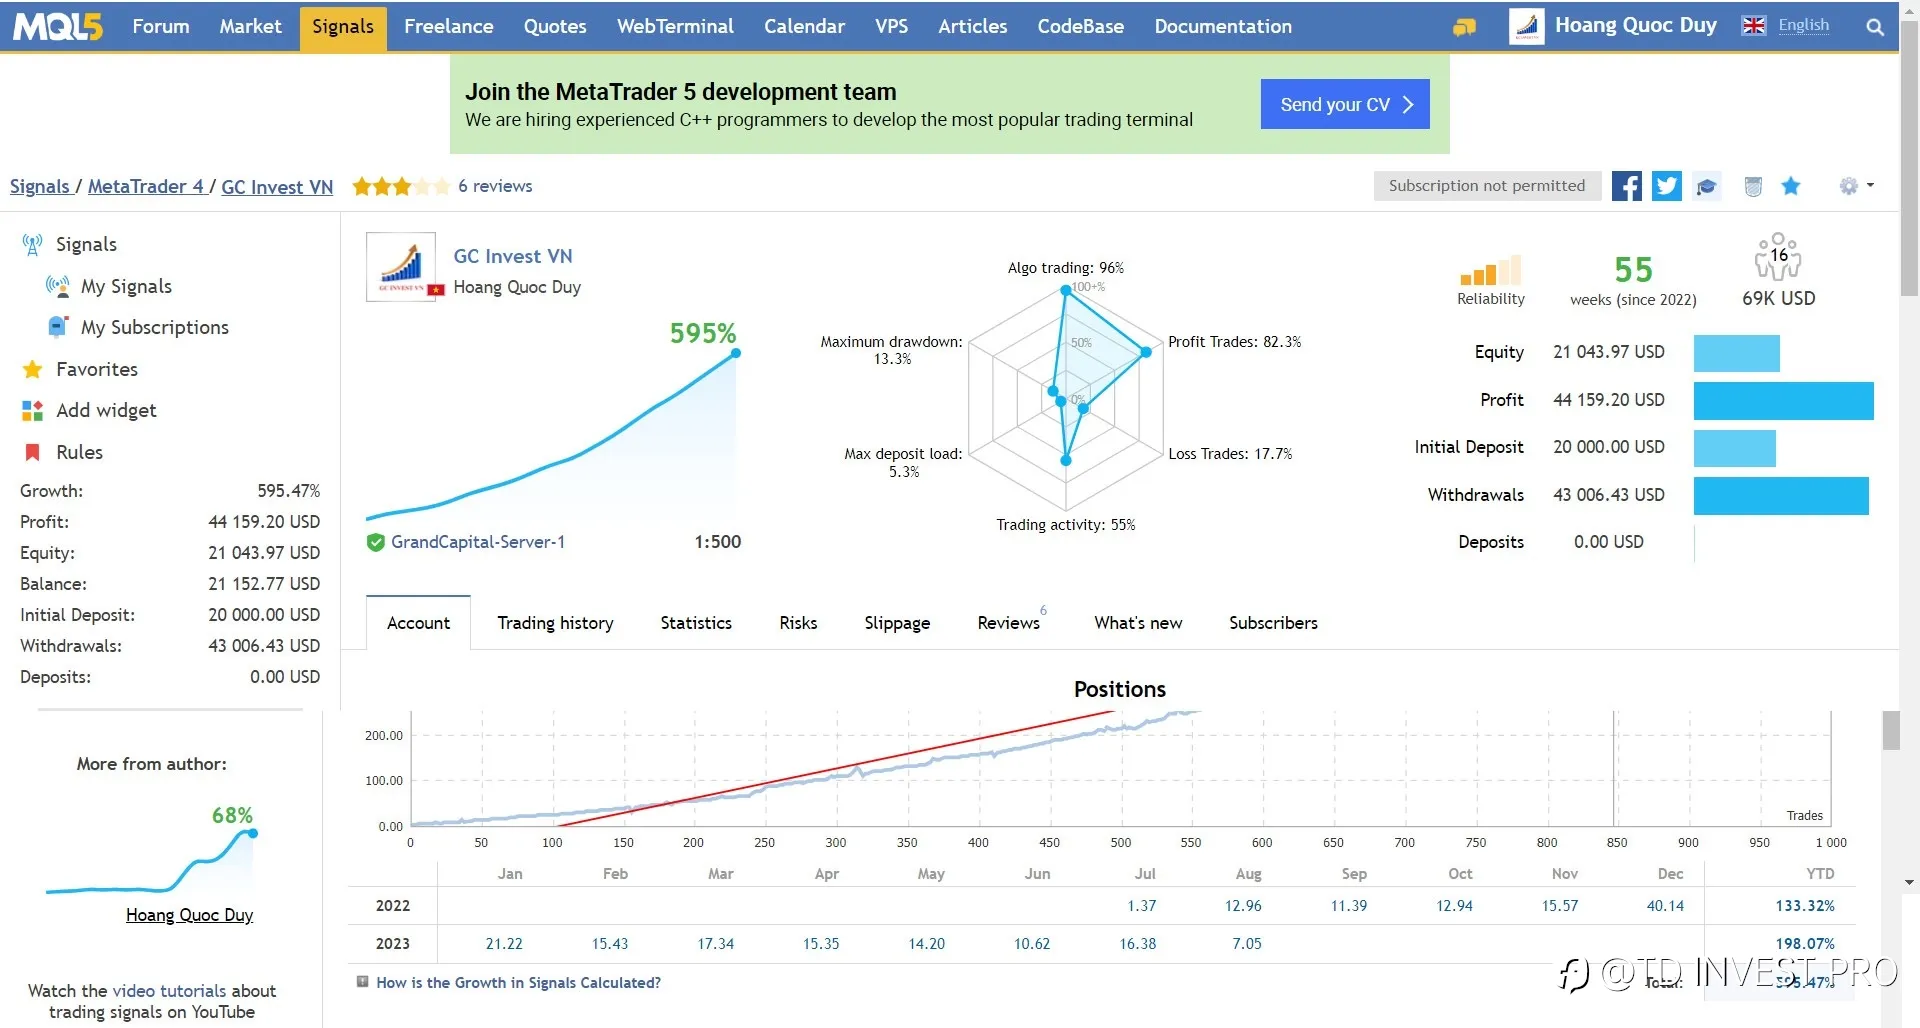Open the 6 reviews link

[495, 186]
